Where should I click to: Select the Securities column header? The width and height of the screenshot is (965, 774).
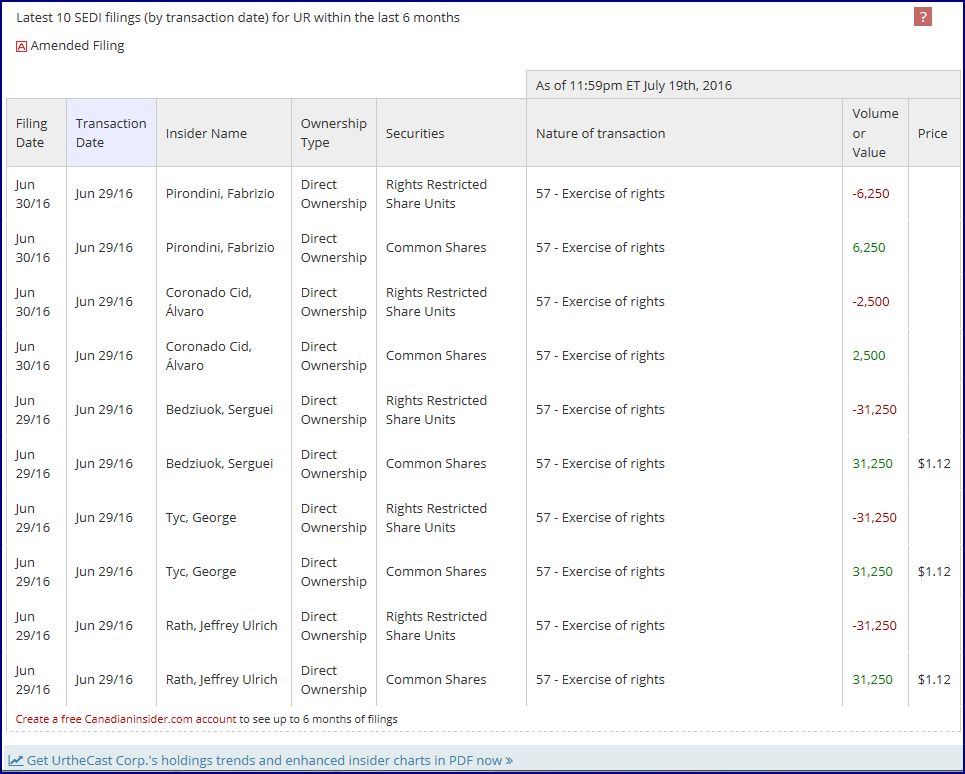[x=415, y=133]
